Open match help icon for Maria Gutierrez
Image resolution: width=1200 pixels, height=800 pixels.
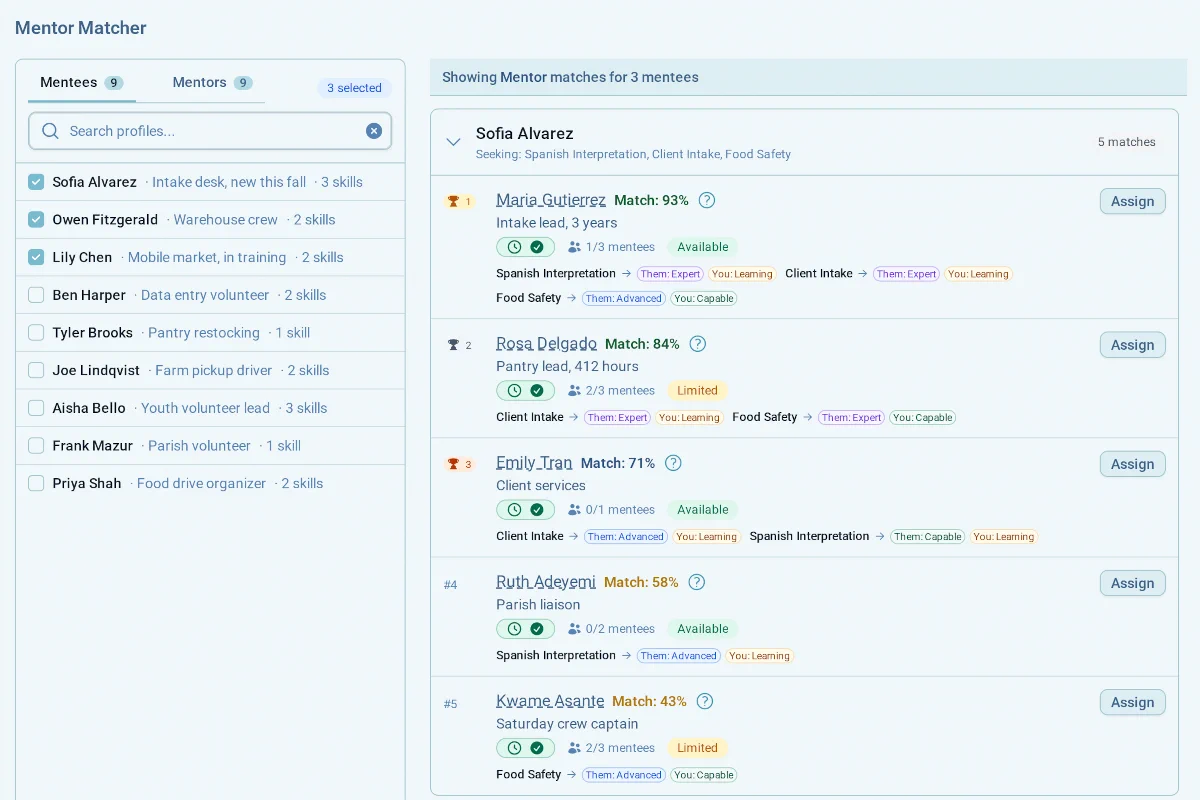(x=707, y=200)
